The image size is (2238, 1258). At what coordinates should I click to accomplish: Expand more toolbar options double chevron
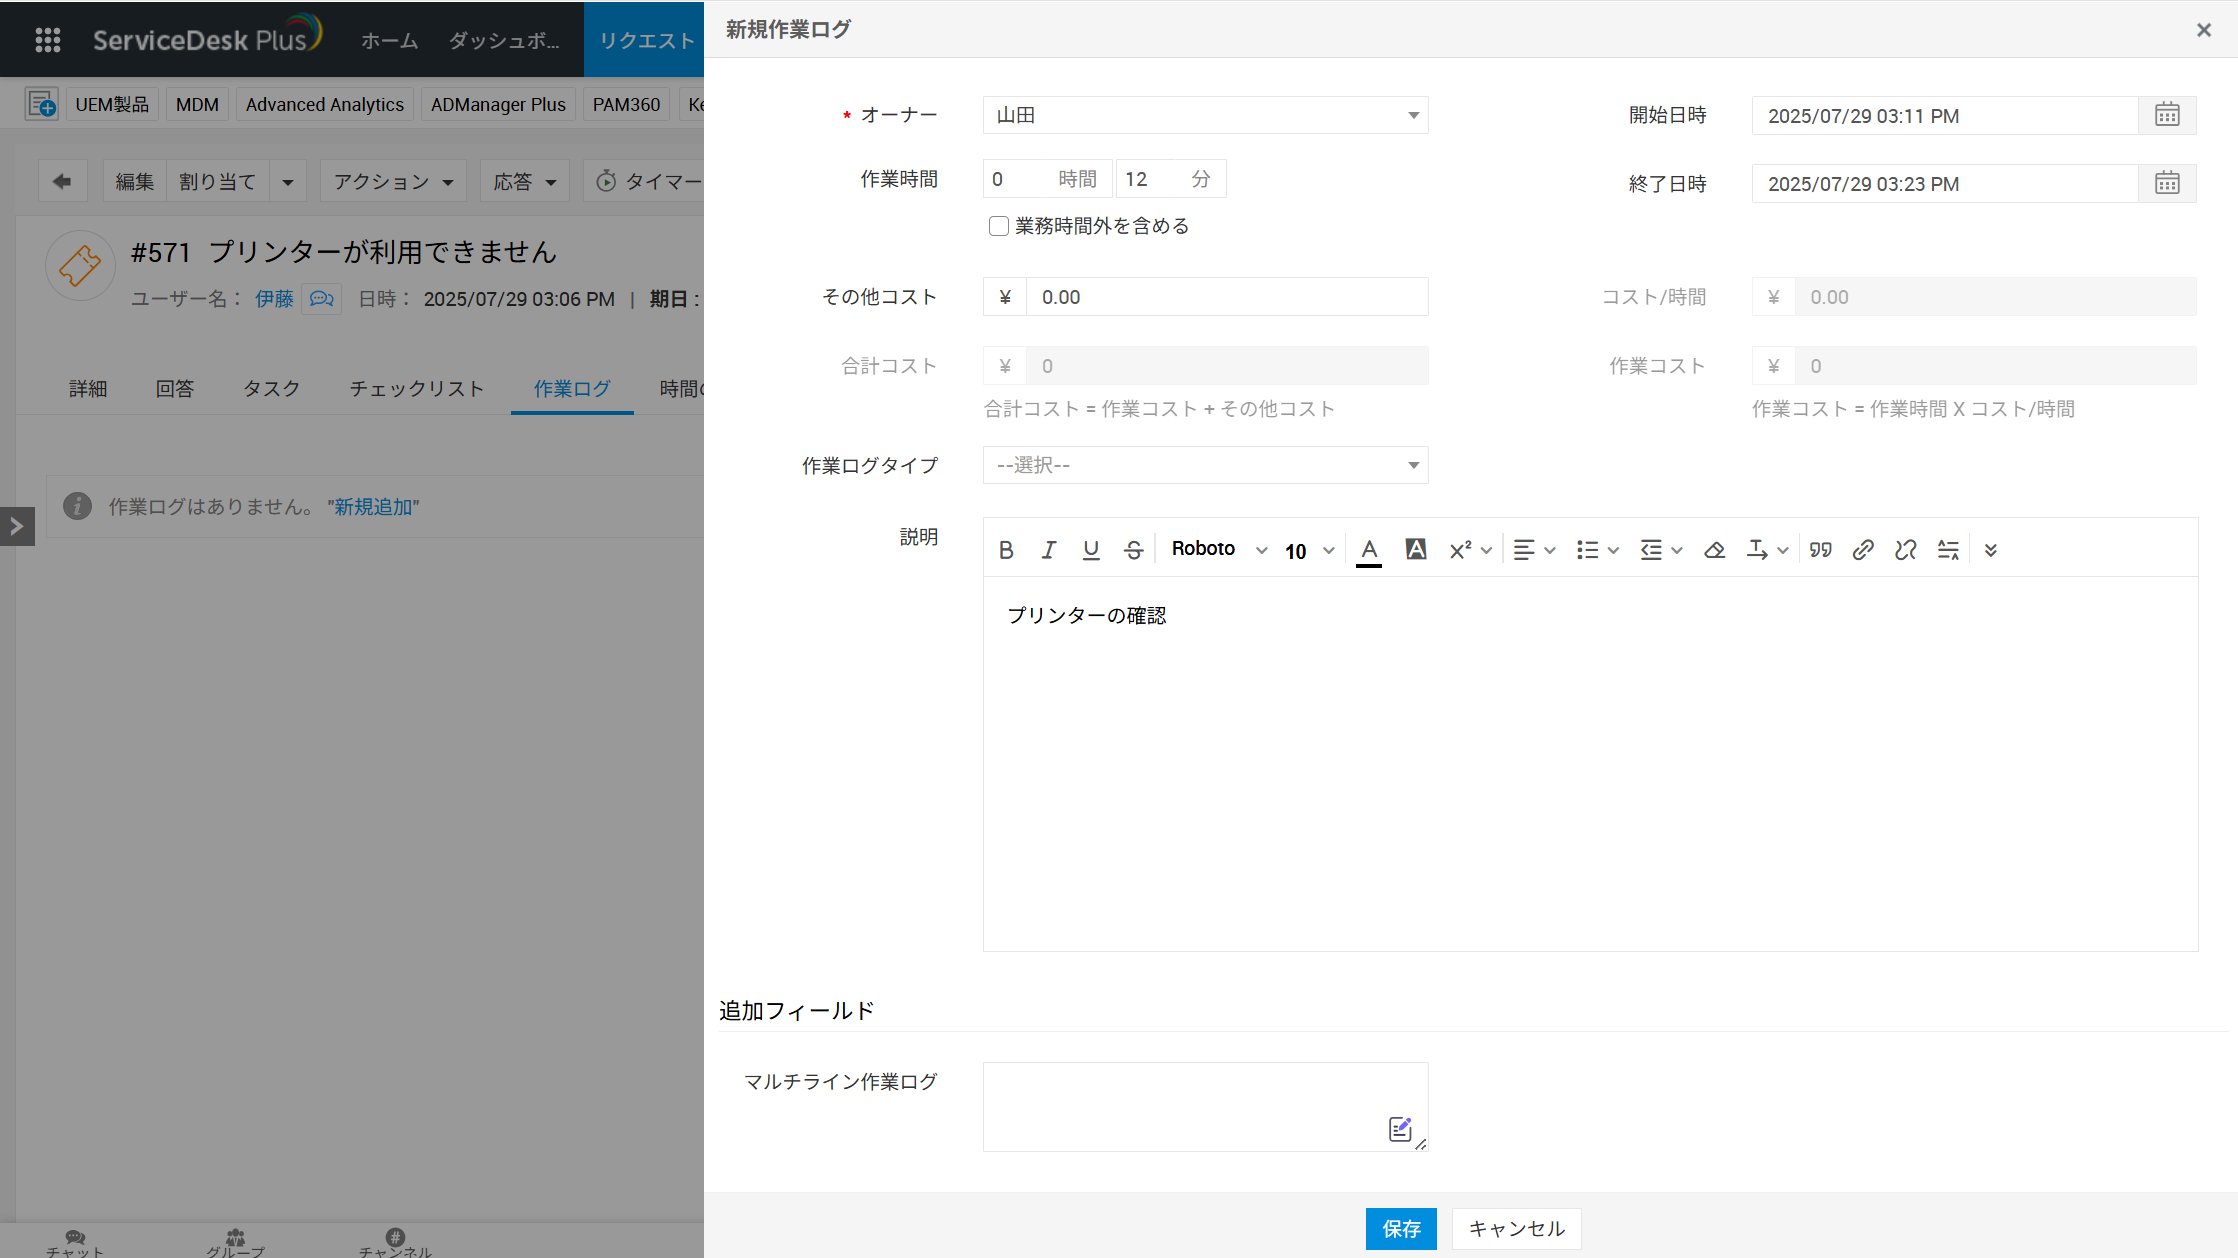1990,550
